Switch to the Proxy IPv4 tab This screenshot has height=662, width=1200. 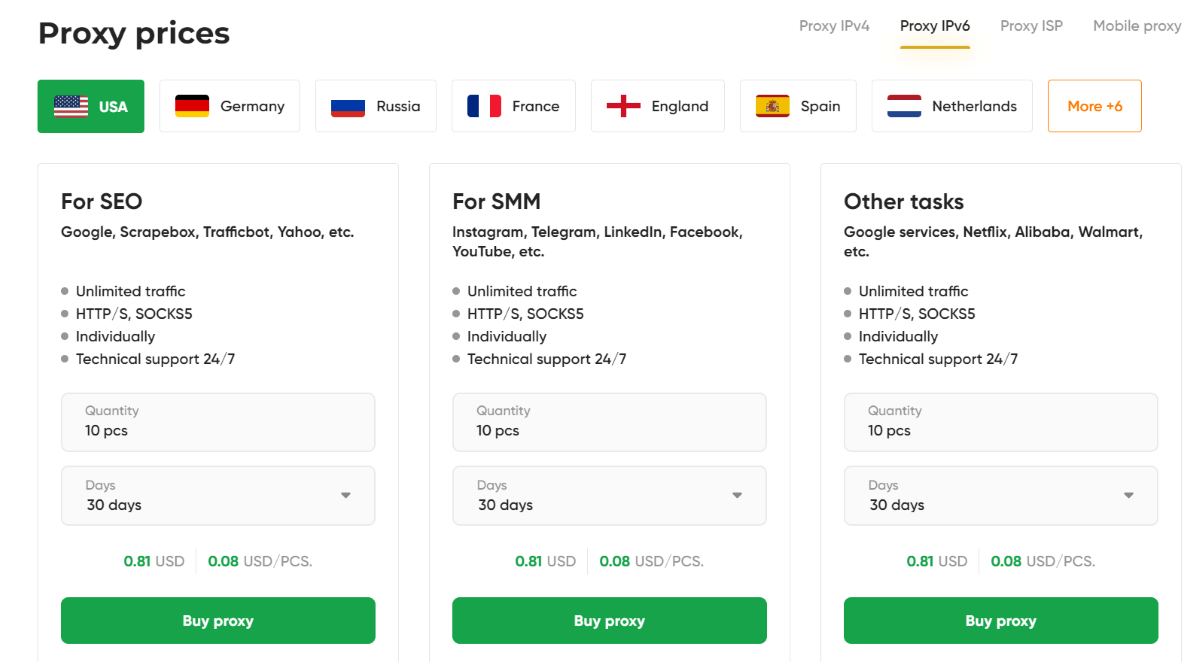(x=834, y=26)
